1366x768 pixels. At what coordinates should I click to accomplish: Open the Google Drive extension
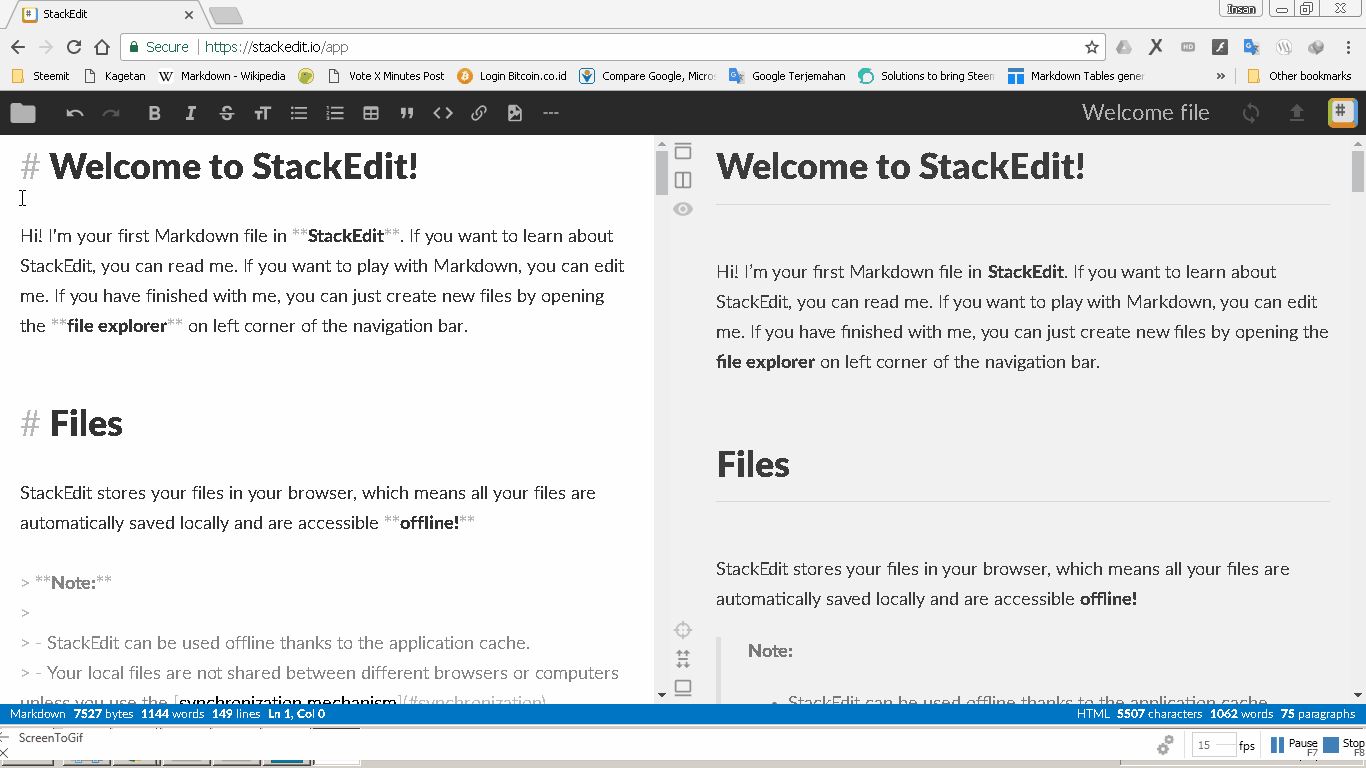click(1124, 47)
